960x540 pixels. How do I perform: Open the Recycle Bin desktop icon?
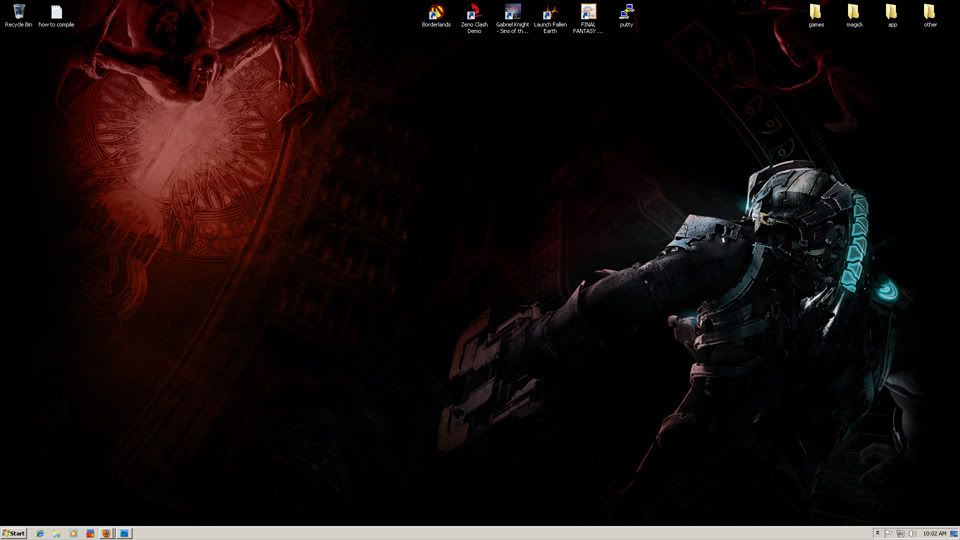pos(18,13)
